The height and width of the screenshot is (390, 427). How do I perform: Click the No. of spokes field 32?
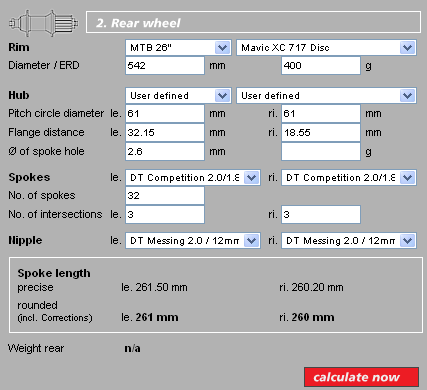165,195
